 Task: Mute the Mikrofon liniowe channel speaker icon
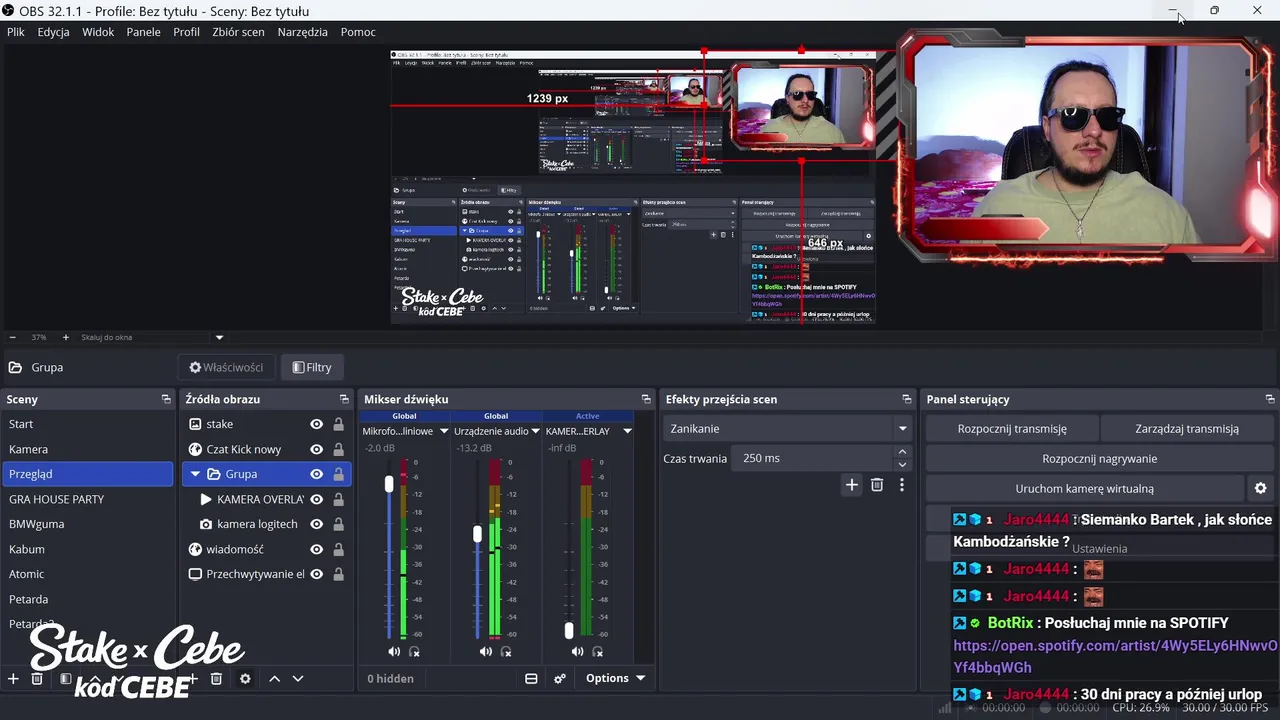click(394, 652)
